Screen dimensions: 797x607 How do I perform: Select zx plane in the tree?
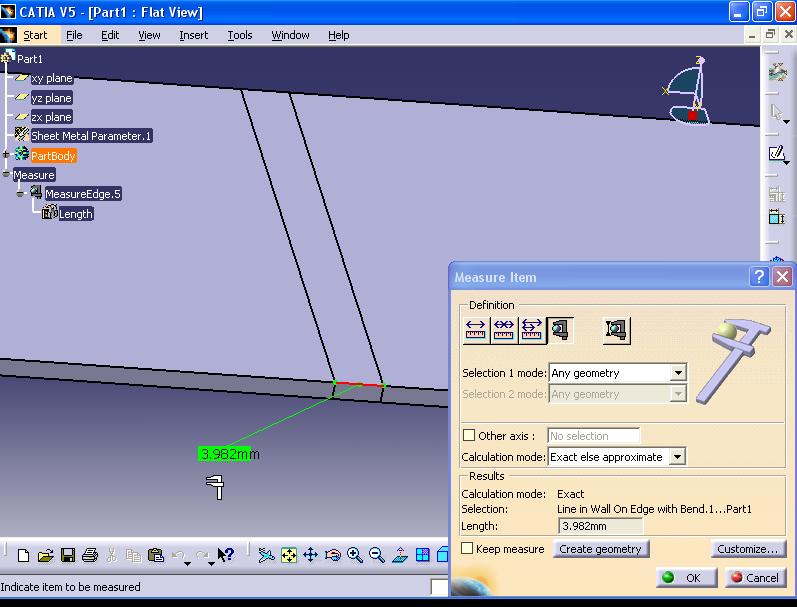(x=51, y=117)
